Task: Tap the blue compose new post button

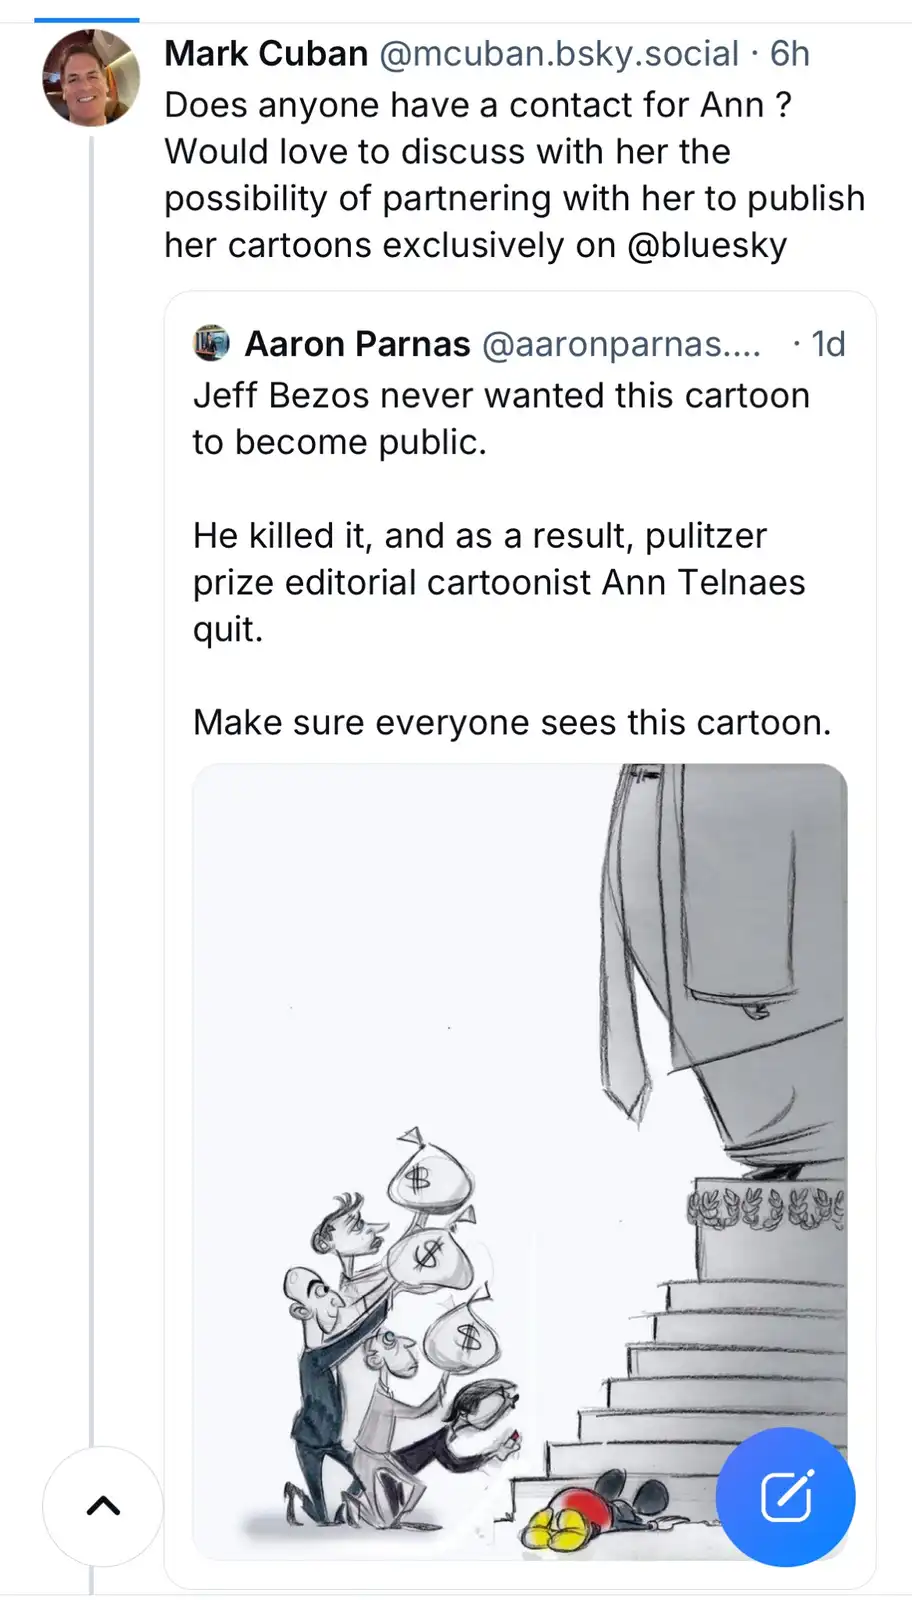Action: (786, 1496)
